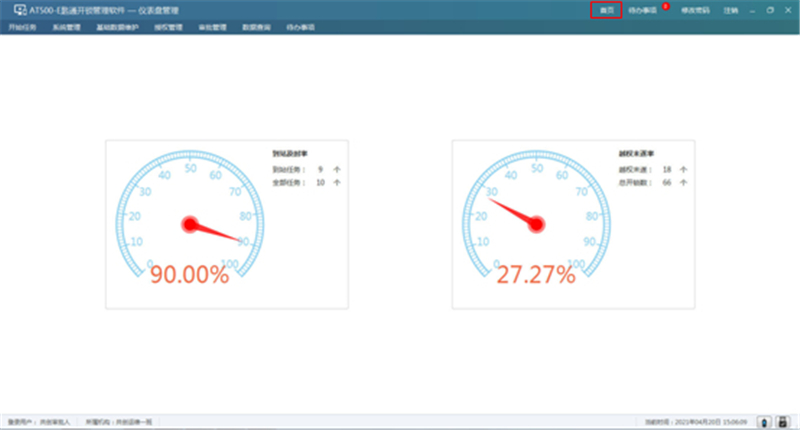This screenshot has width=800, height=430.
Task: Click the red notification badge on 待办事项
Action: point(665,6)
